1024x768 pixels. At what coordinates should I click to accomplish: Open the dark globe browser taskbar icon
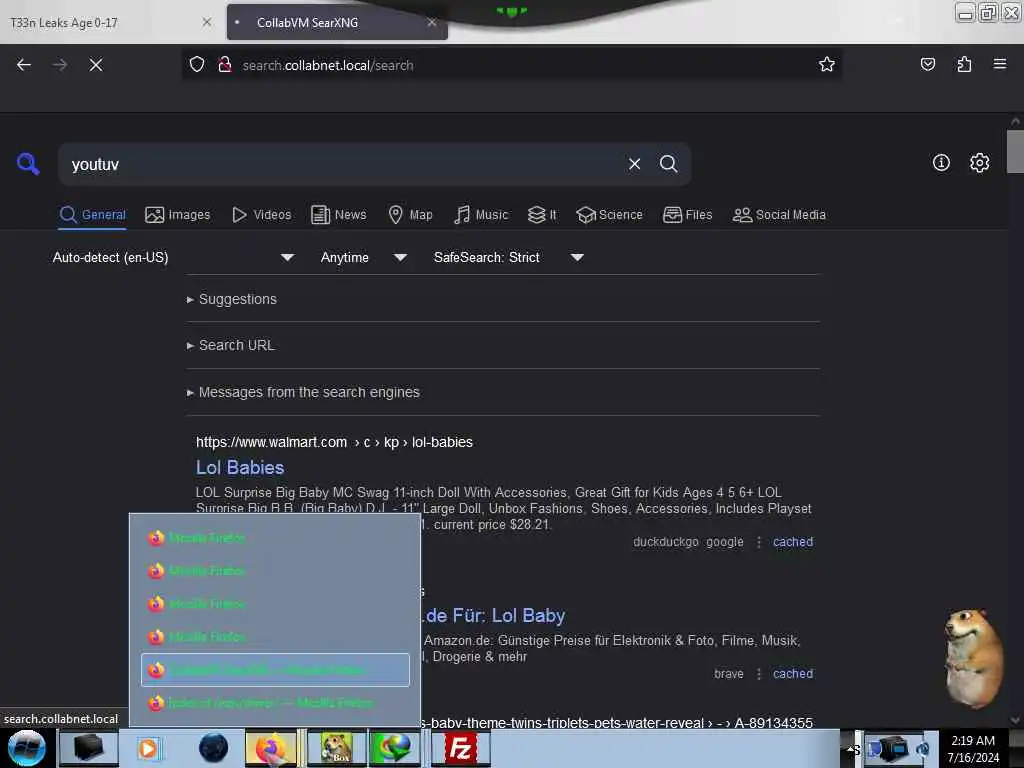213,748
